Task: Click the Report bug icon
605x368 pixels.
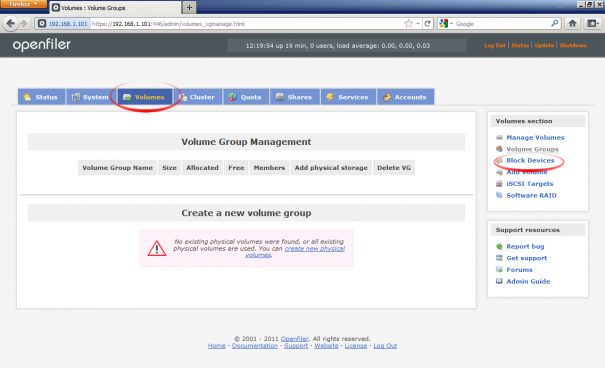Action: 499,246
